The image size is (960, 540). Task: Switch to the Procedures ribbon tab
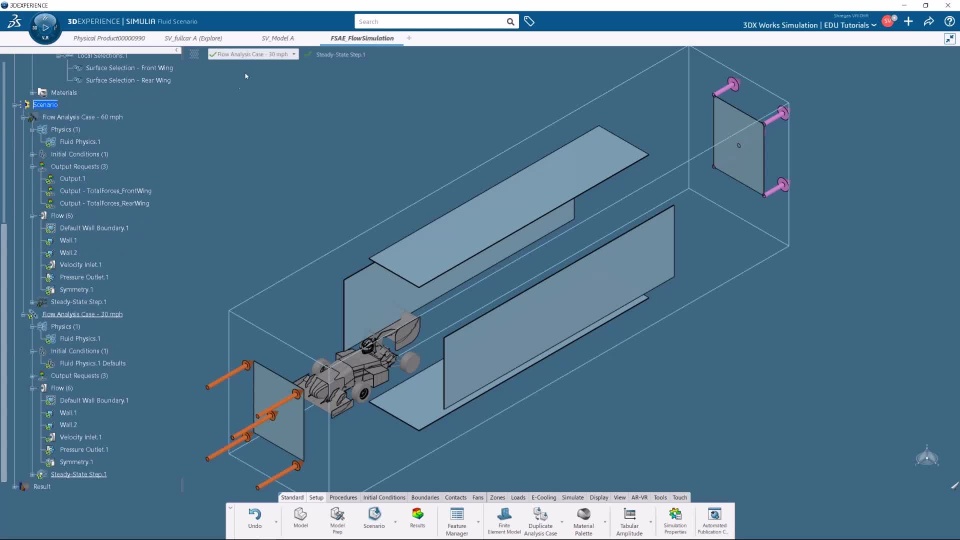343,497
